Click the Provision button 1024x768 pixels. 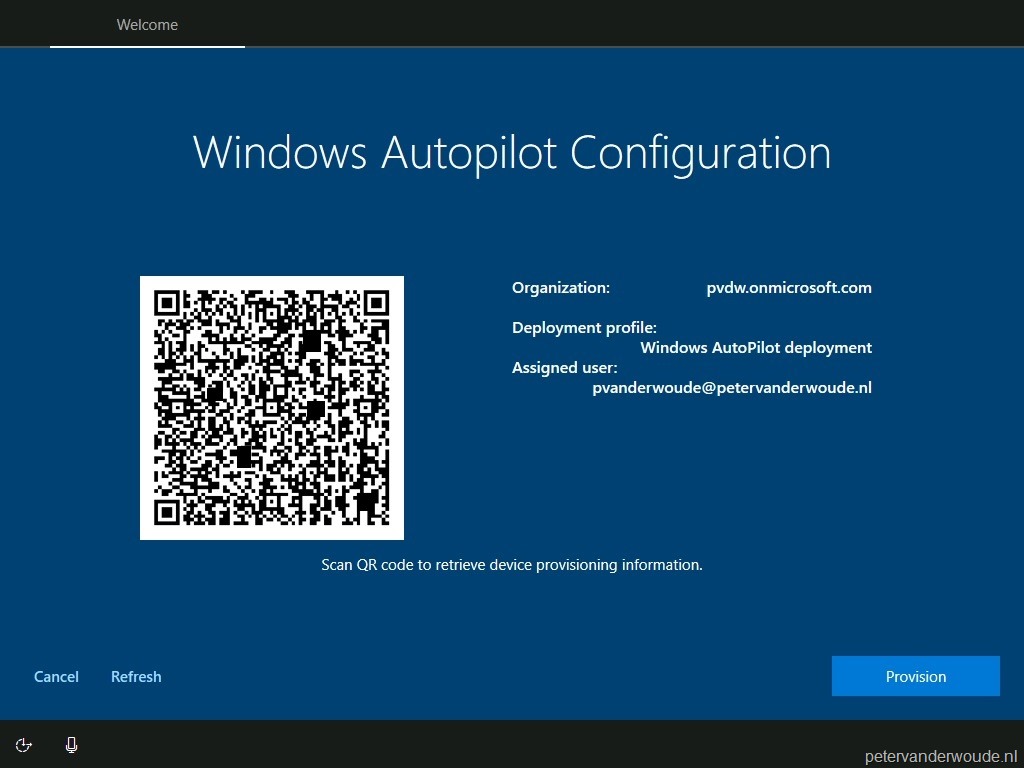pyautogui.click(x=915, y=676)
